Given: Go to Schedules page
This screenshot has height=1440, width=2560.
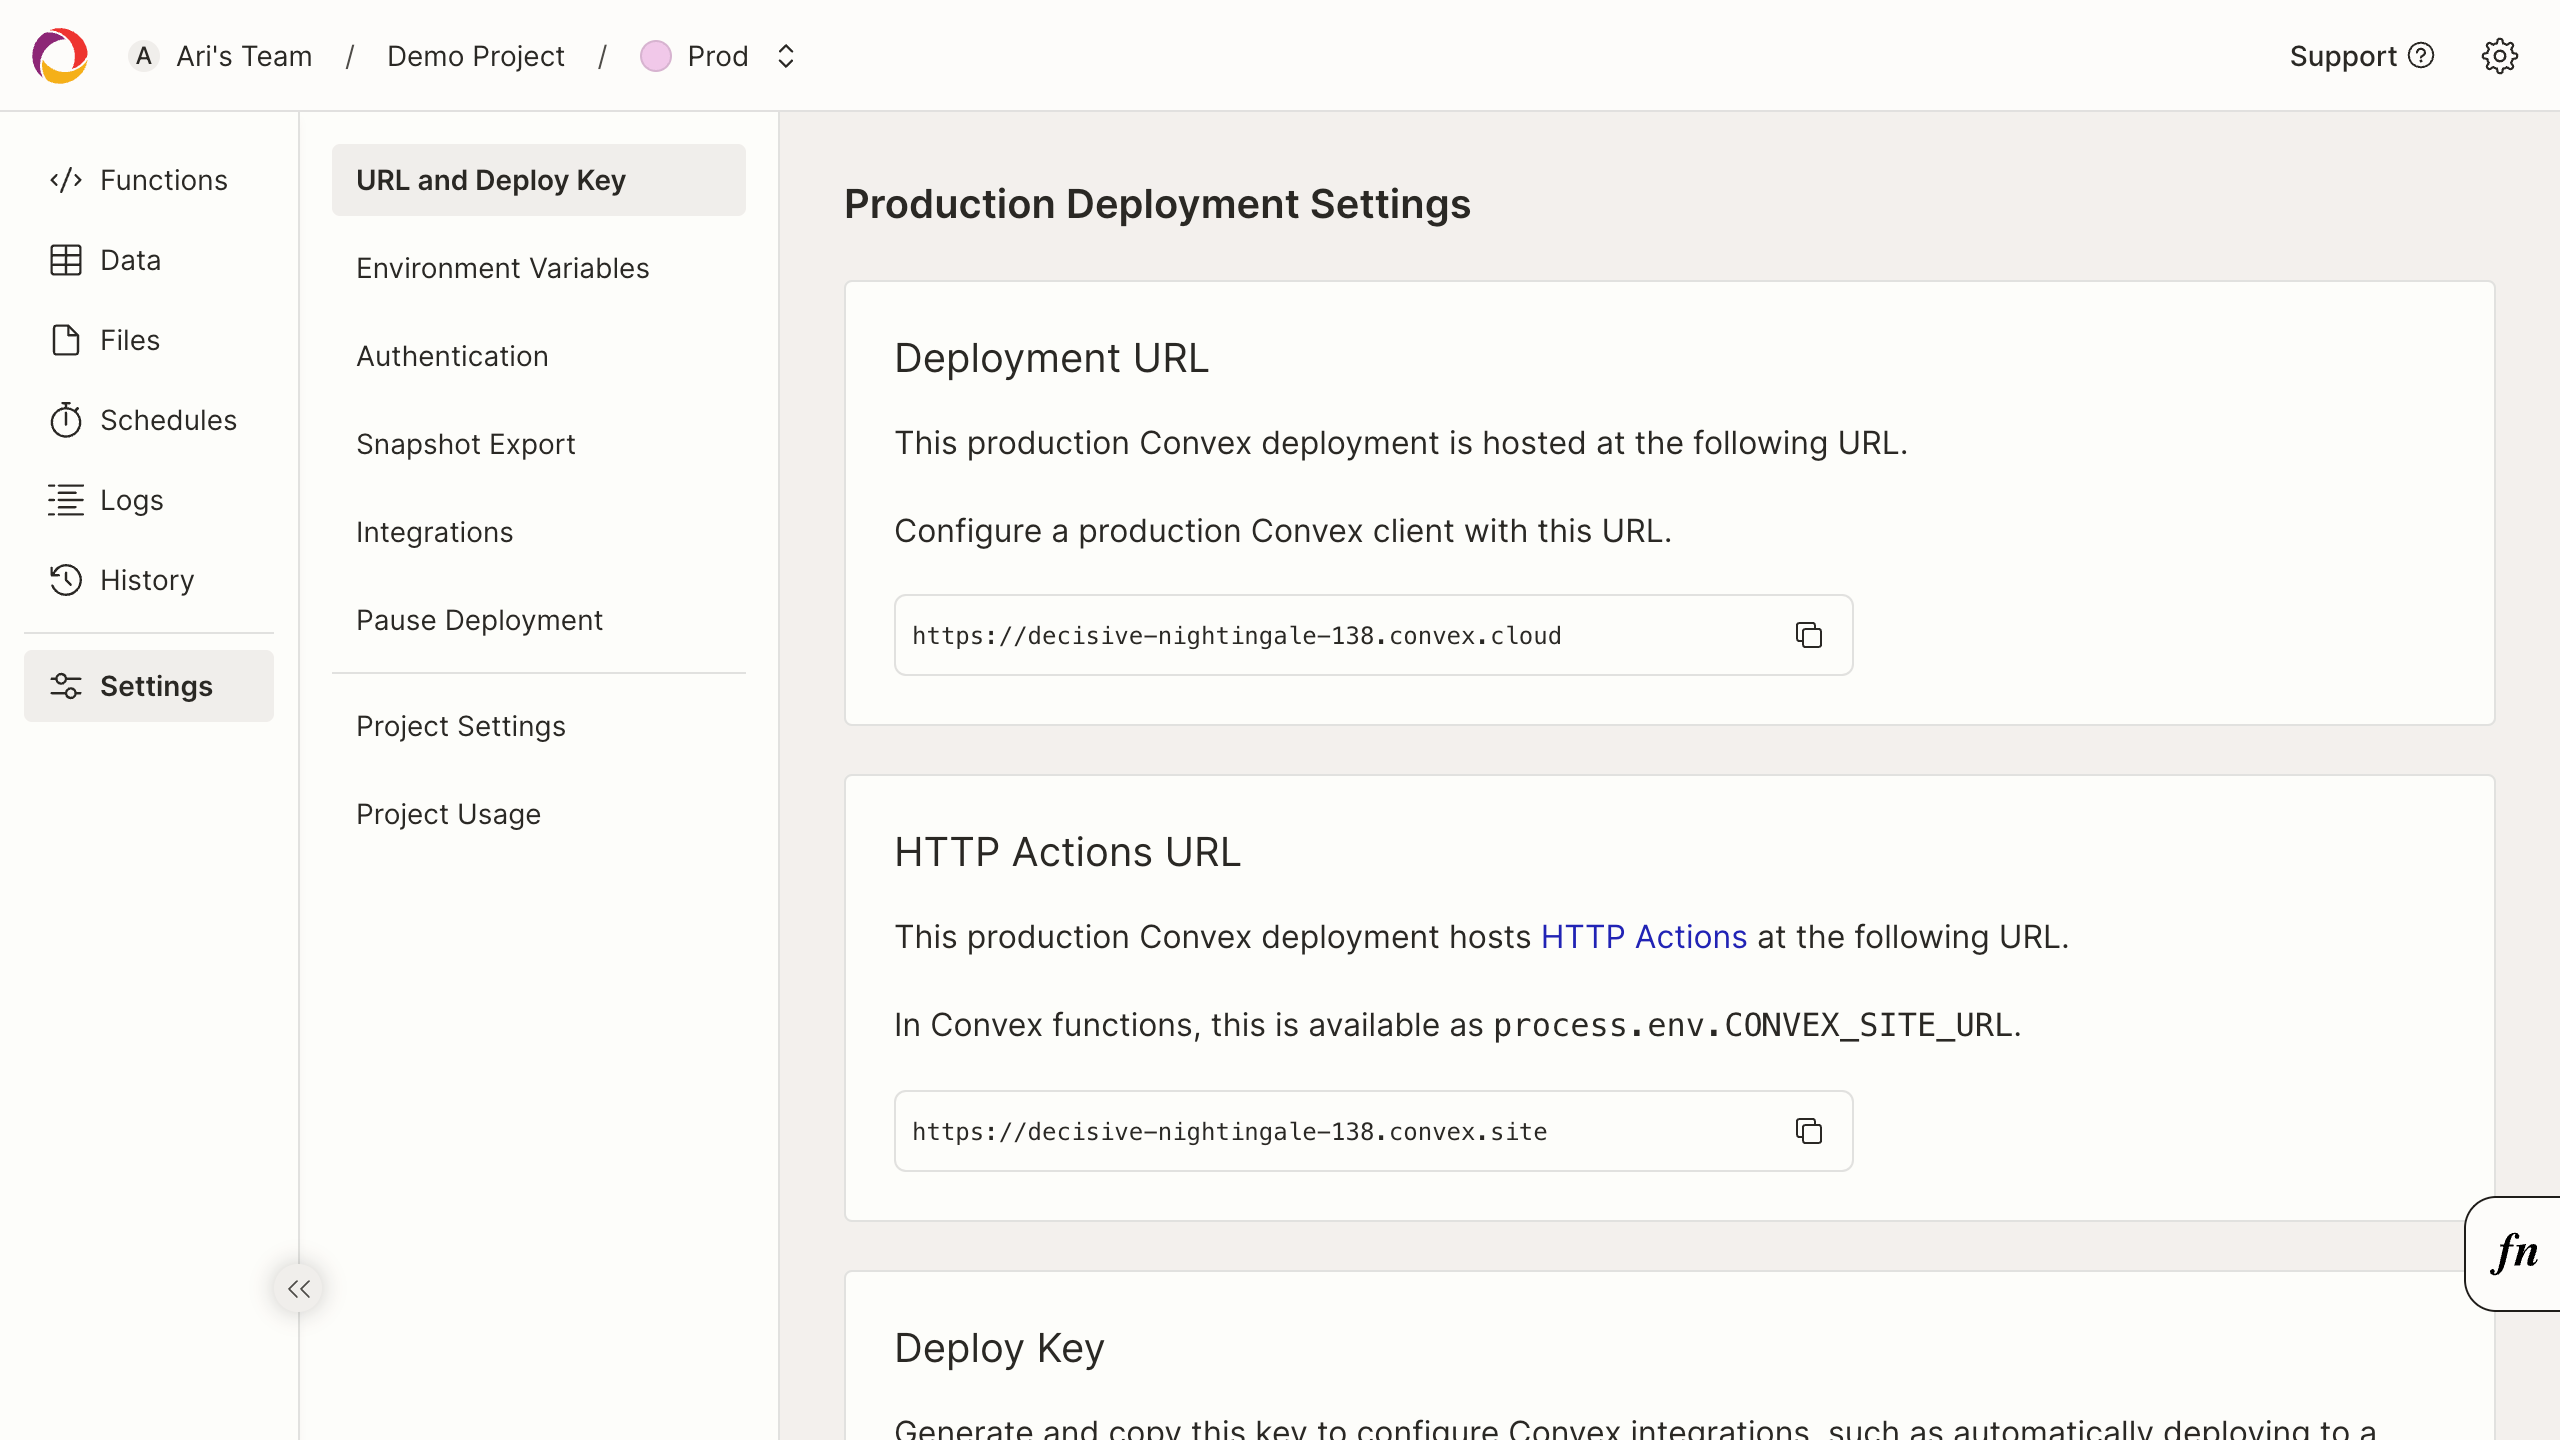Looking at the screenshot, I should coord(149,420).
